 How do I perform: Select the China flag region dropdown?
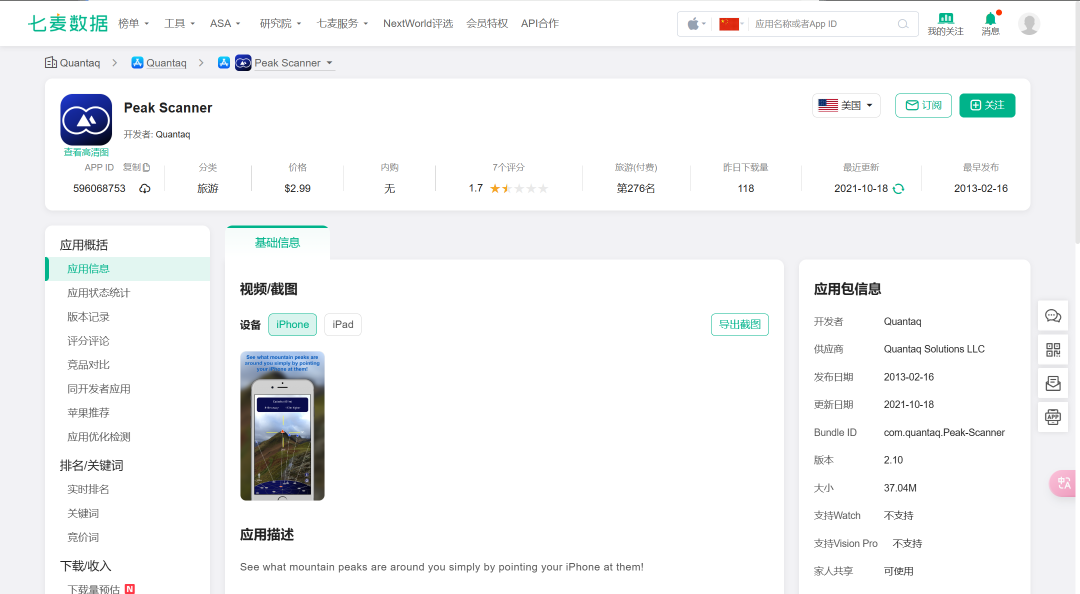coord(731,24)
